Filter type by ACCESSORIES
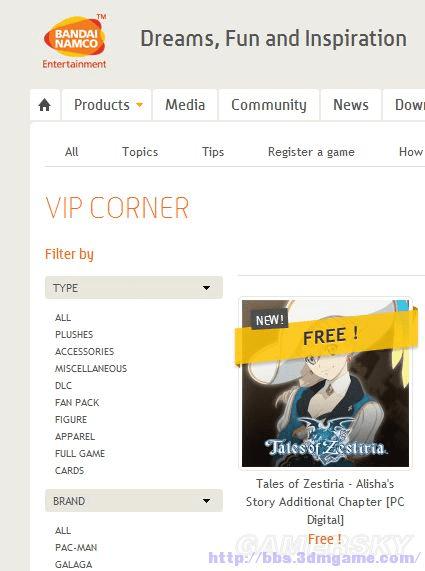 [84, 351]
